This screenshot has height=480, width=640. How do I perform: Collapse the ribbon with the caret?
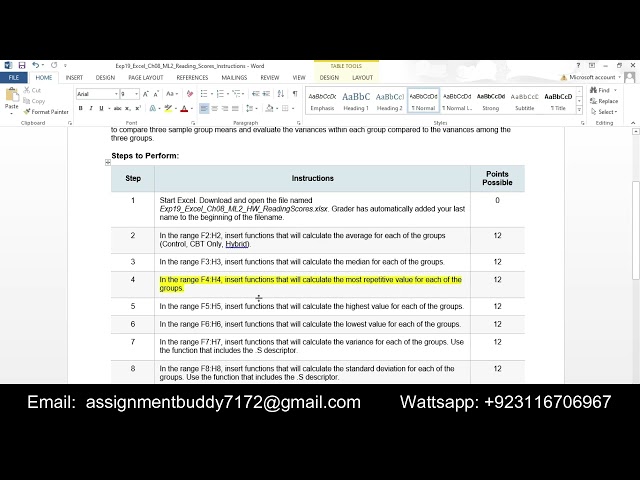(633, 123)
